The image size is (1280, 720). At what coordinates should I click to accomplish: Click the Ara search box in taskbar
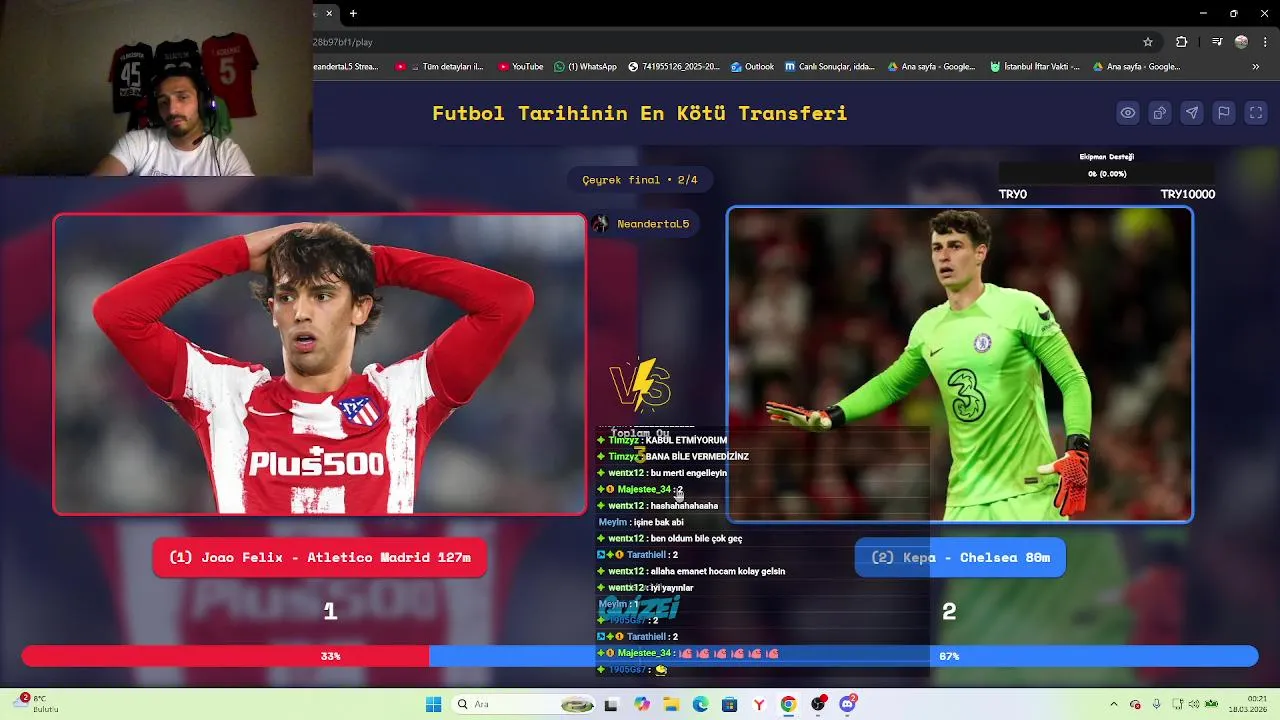coord(525,704)
